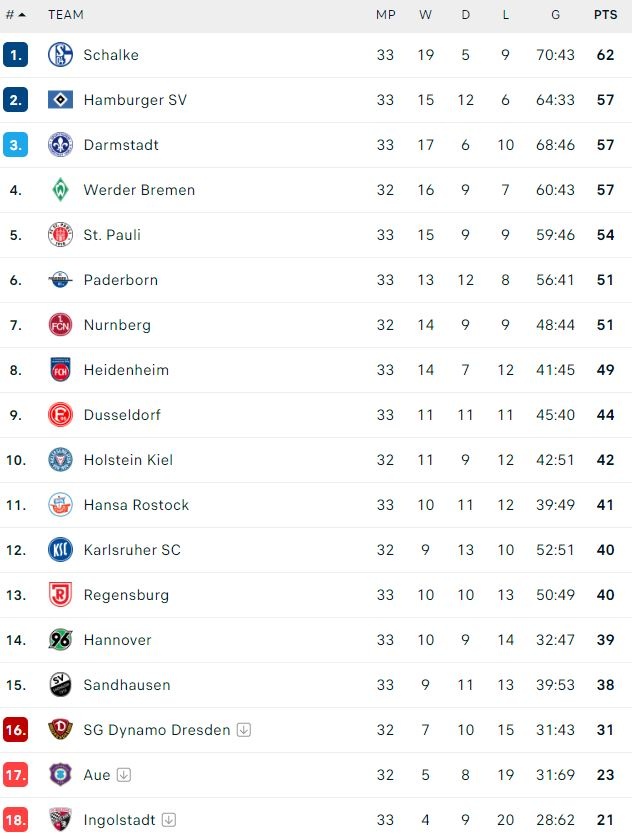This screenshot has width=632, height=839.
Task: Click the Schalke club crest
Action: click(x=60, y=55)
